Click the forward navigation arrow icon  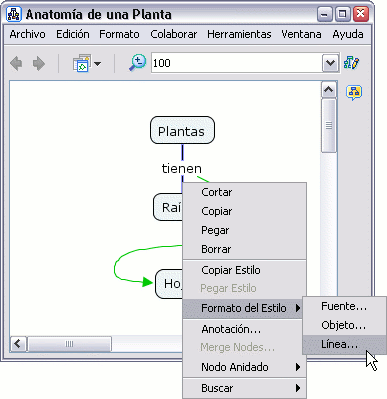39,63
